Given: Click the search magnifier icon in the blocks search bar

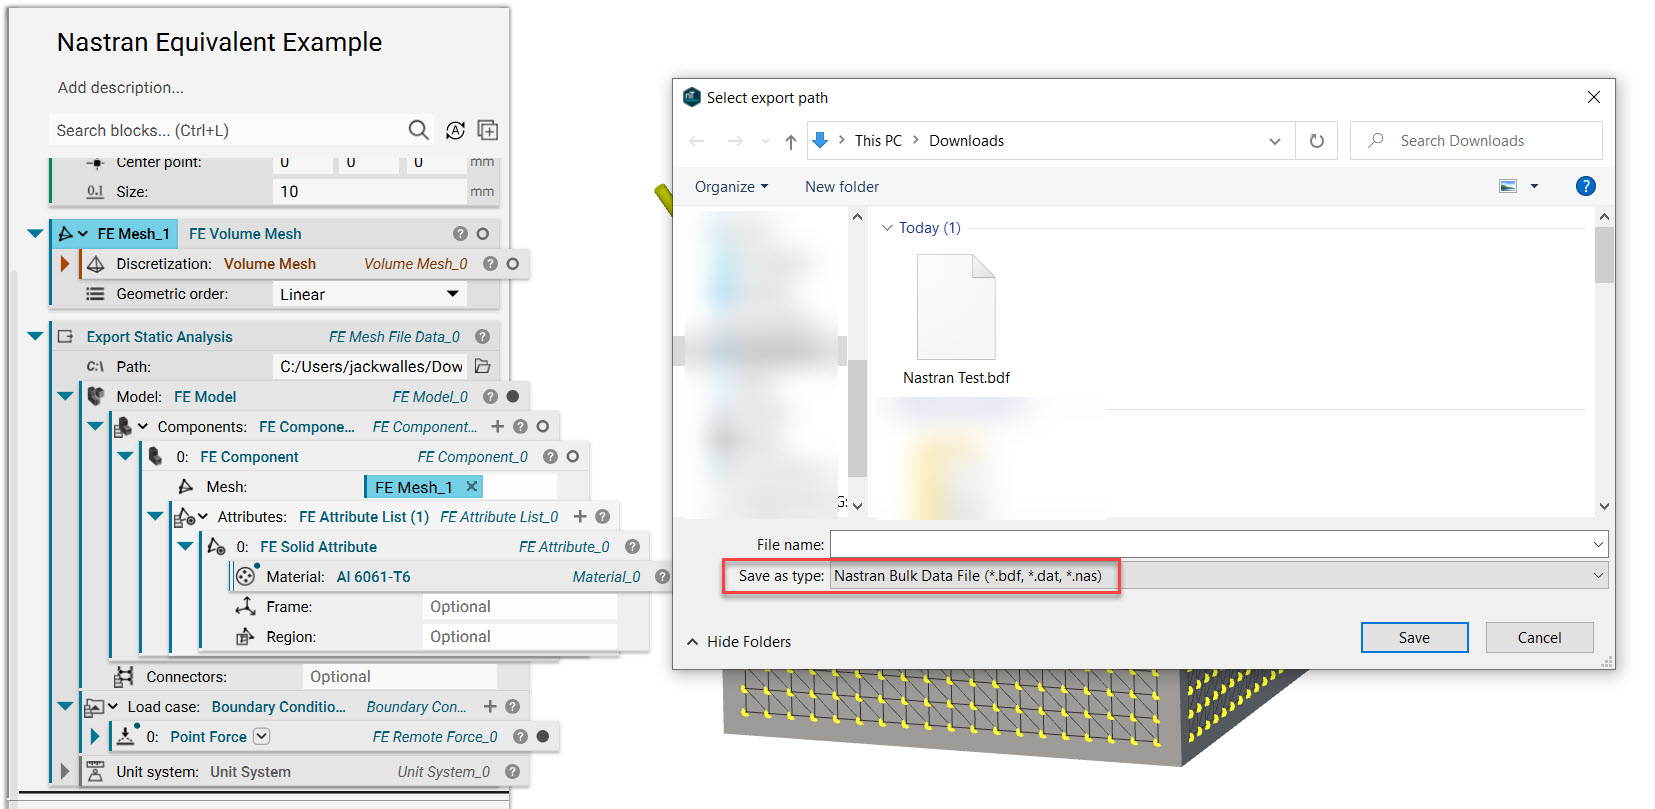Looking at the screenshot, I should coord(418,130).
